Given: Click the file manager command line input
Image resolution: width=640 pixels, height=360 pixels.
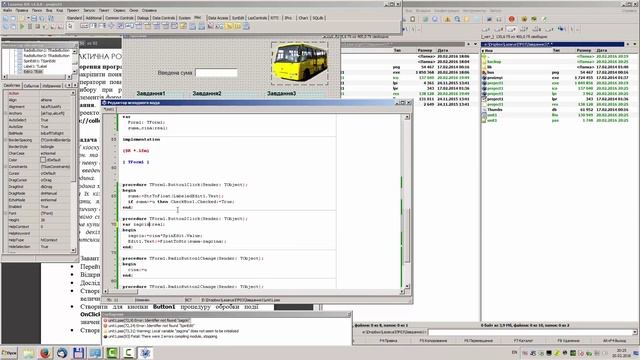Looking at the screenshot, I should 530,332.
